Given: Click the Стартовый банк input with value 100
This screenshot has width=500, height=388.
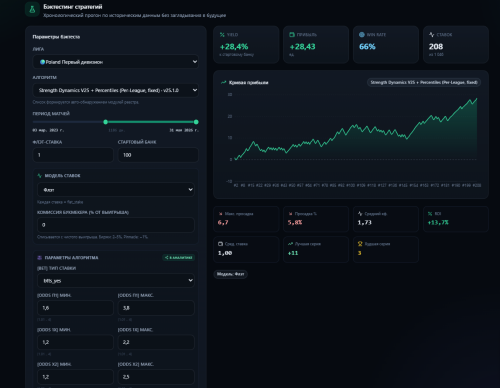Looking at the screenshot, I should click(x=158, y=155).
